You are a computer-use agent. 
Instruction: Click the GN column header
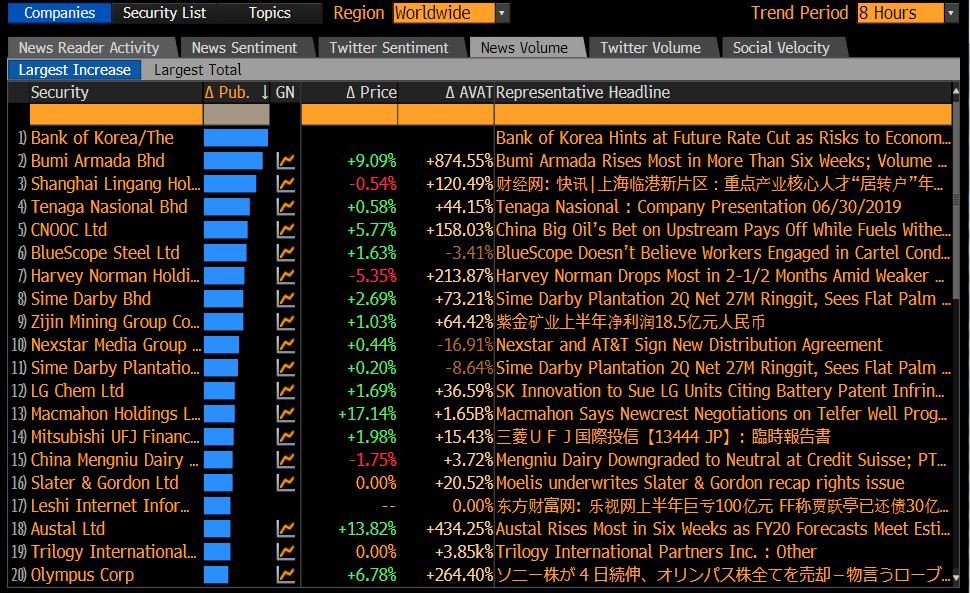click(x=285, y=92)
